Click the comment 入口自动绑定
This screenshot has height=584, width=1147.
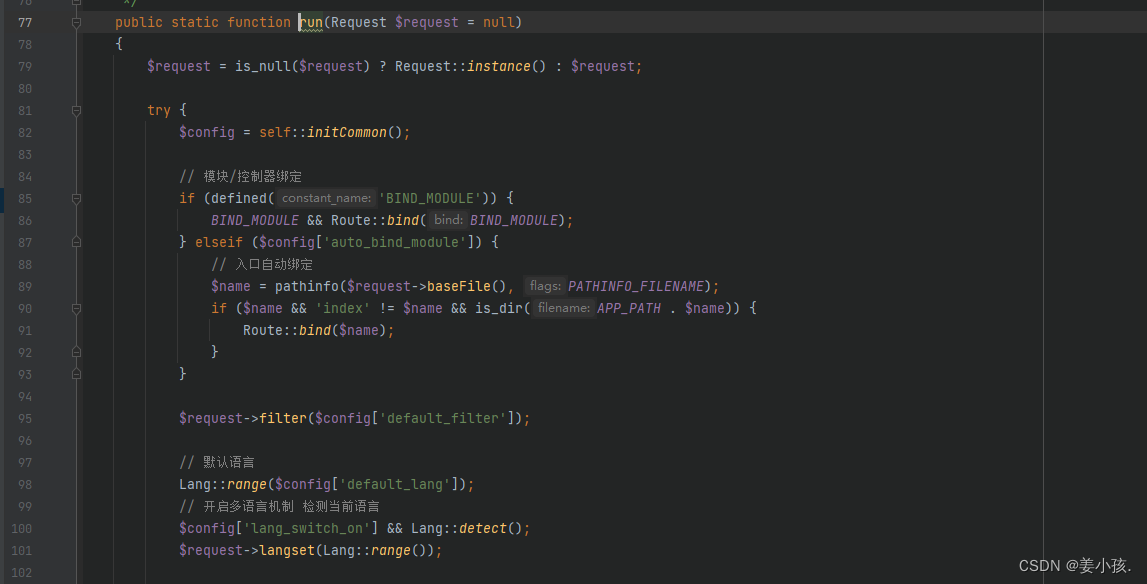pyautogui.click(x=262, y=264)
